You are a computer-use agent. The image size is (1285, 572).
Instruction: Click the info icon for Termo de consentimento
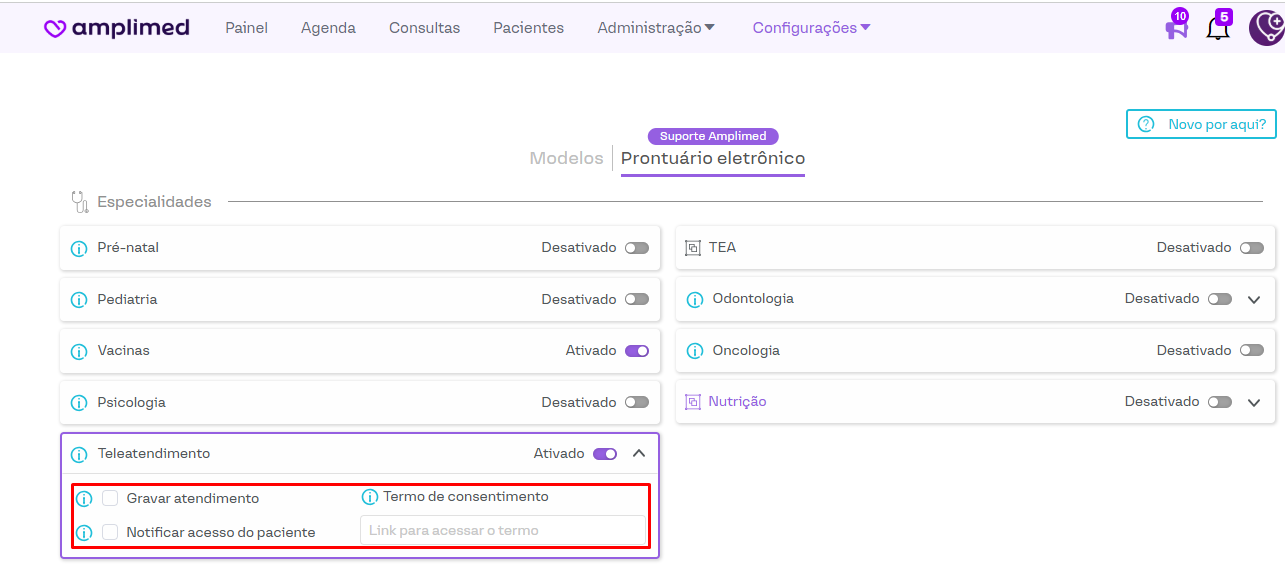coord(370,497)
